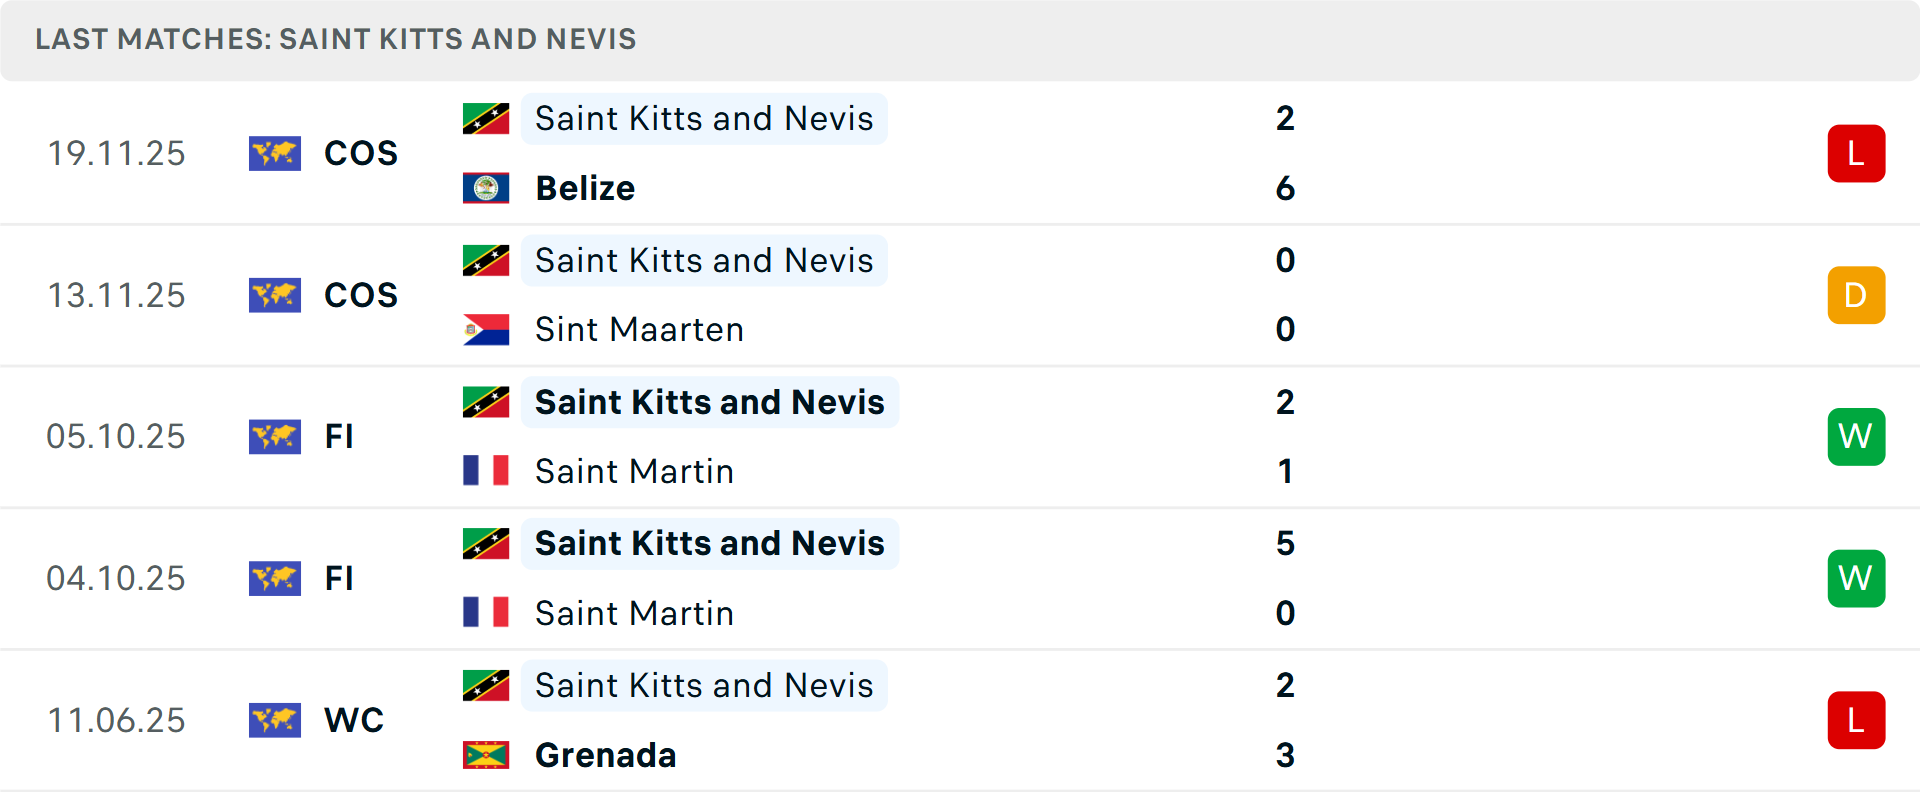Open the Sint Maarten team link
The height and width of the screenshot is (792, 1920).
639,330
